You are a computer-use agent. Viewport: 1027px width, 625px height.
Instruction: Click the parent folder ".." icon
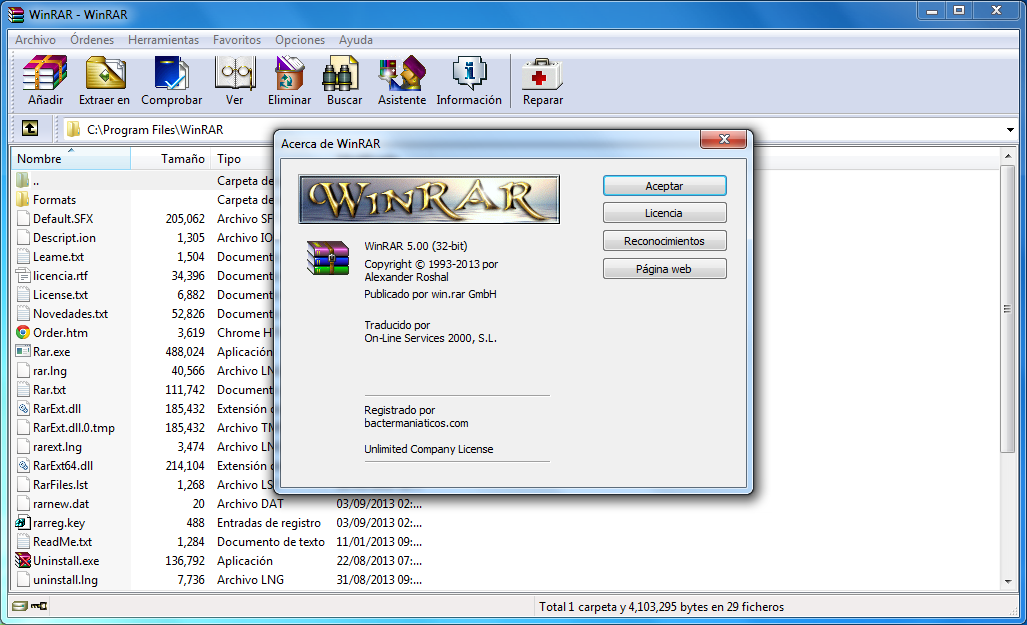(x=23, y=180)
